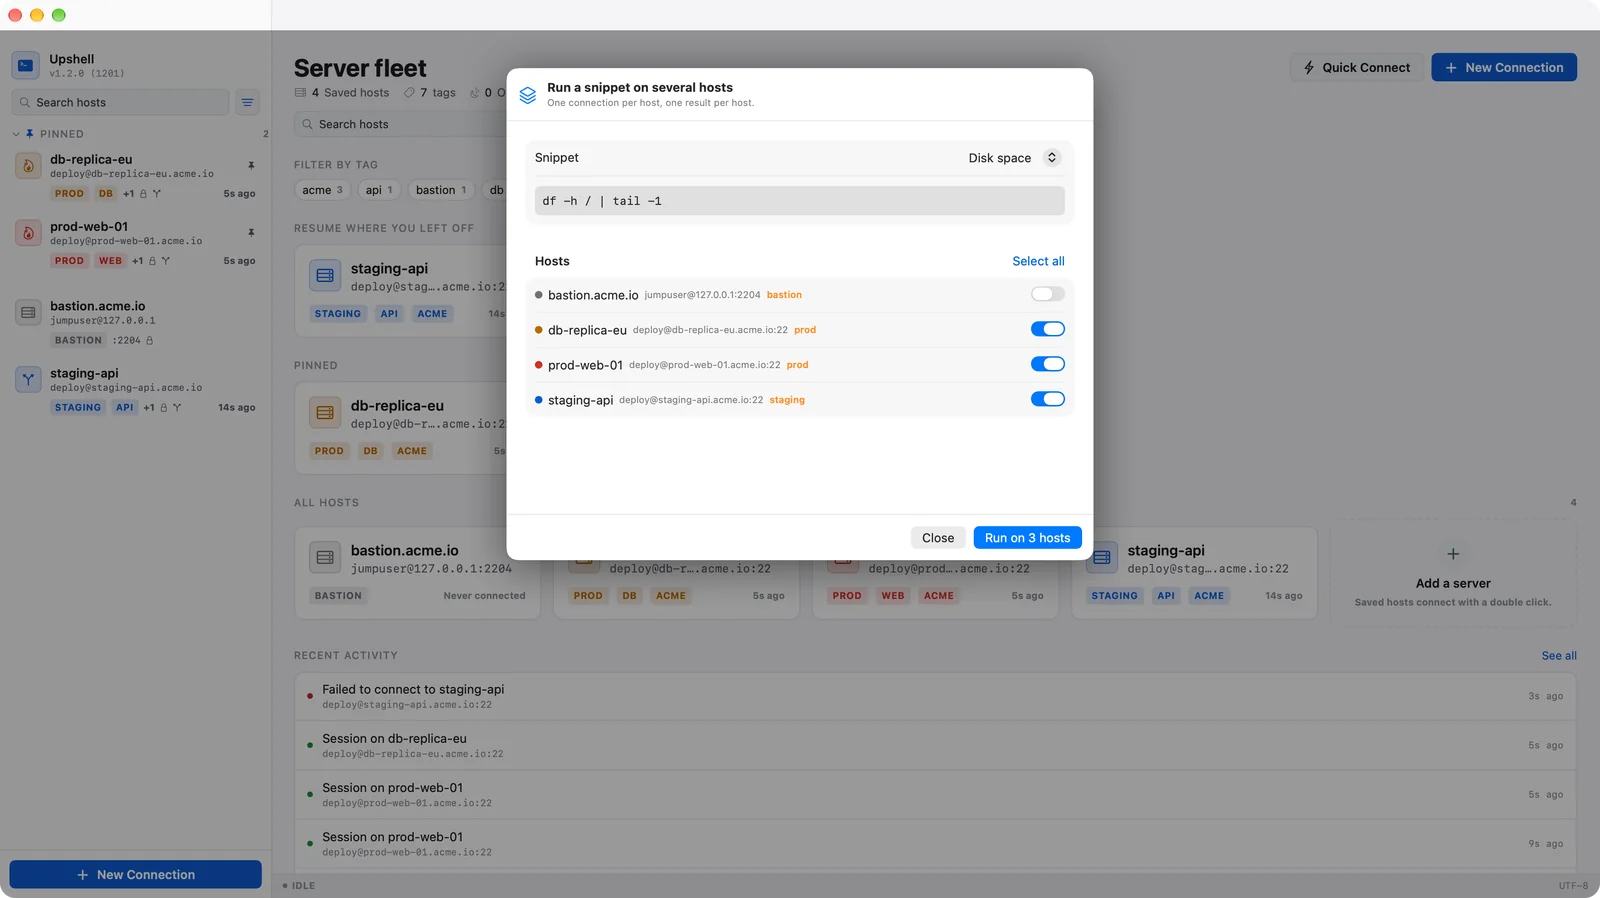Turn off the prod-web-01 host toggle
Screen dimensions: 1600x898
1047,364
